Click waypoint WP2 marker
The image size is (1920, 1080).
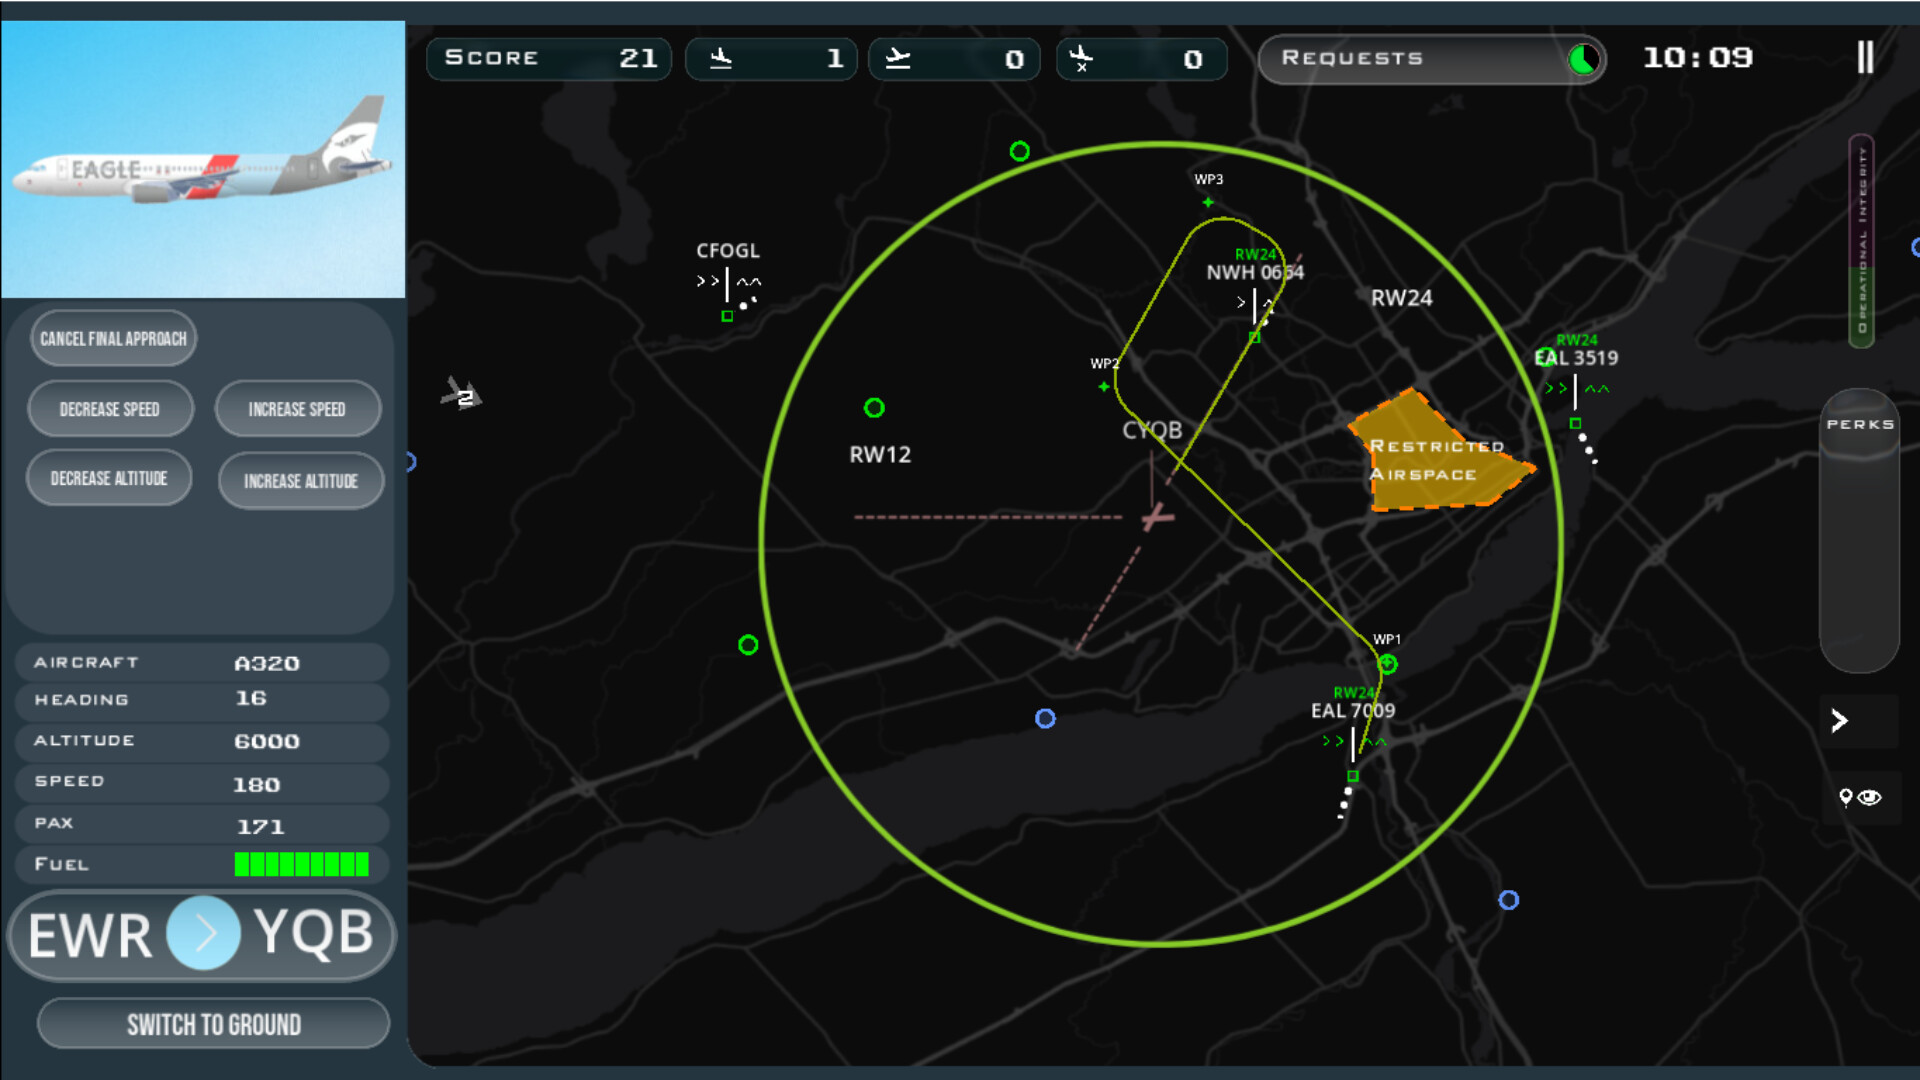1104,386
